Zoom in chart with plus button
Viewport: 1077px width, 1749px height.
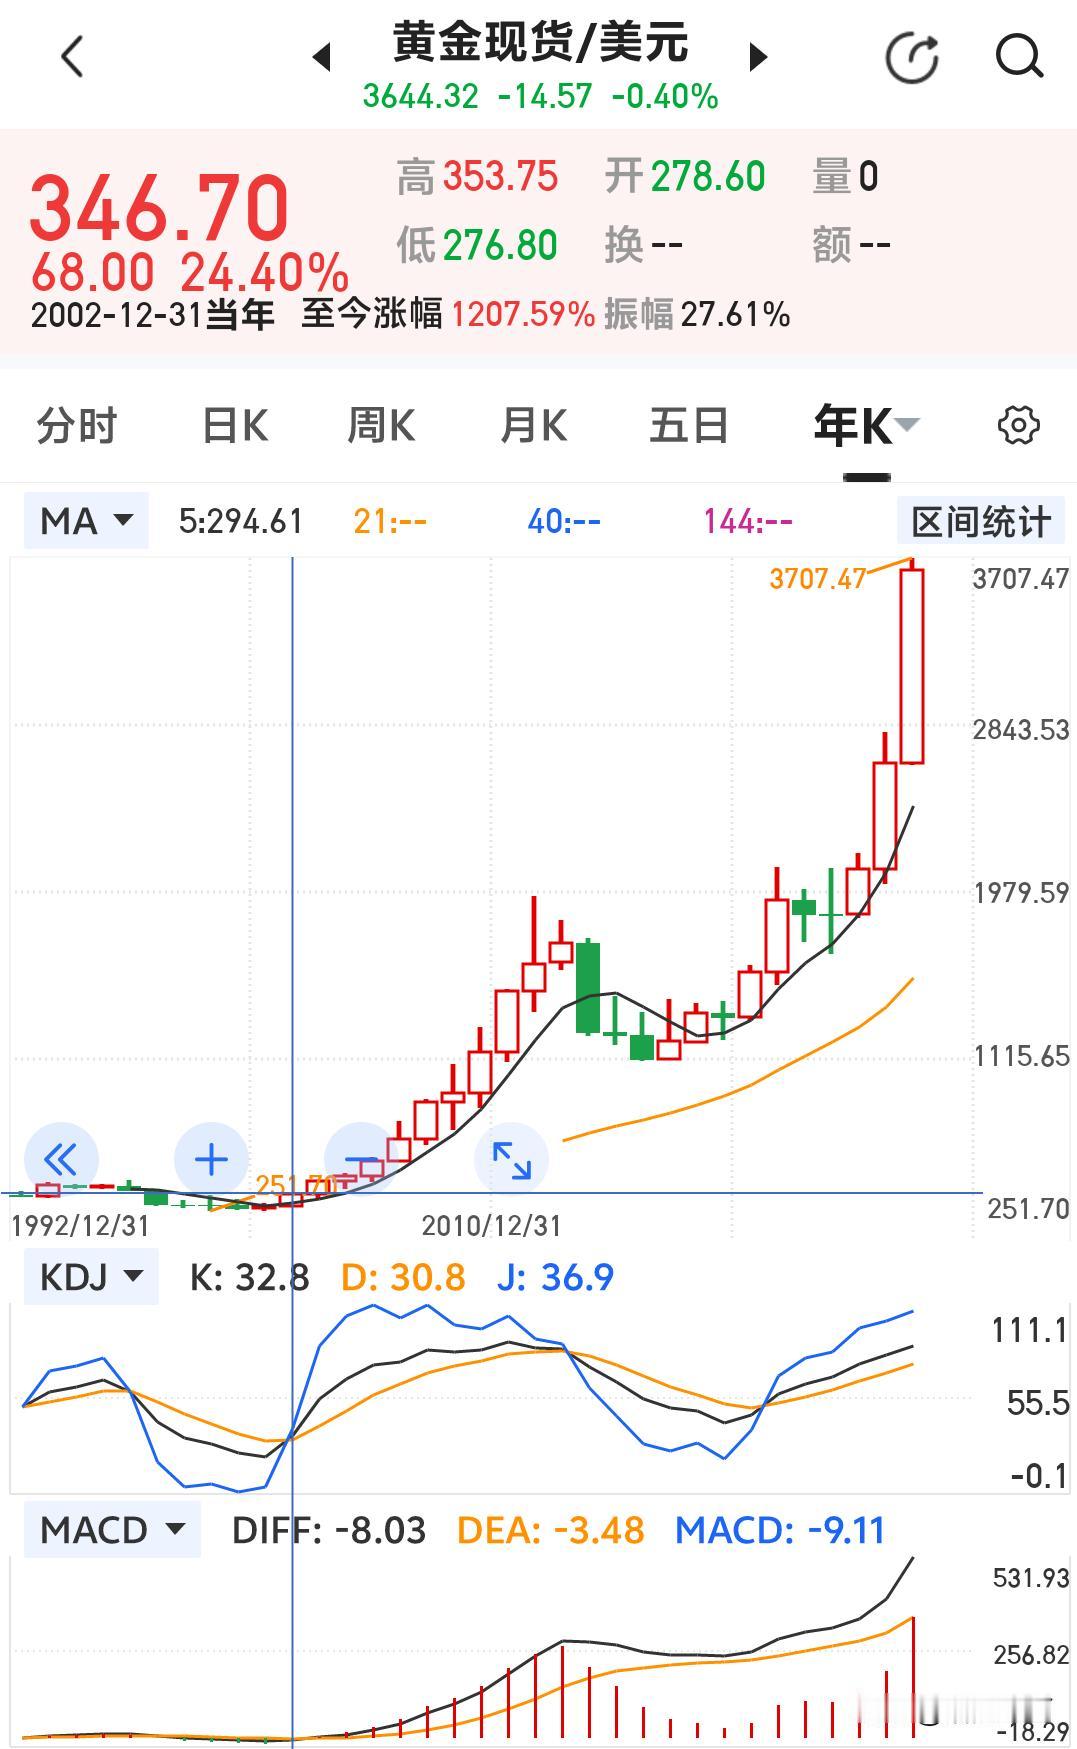pos(210,1160)
